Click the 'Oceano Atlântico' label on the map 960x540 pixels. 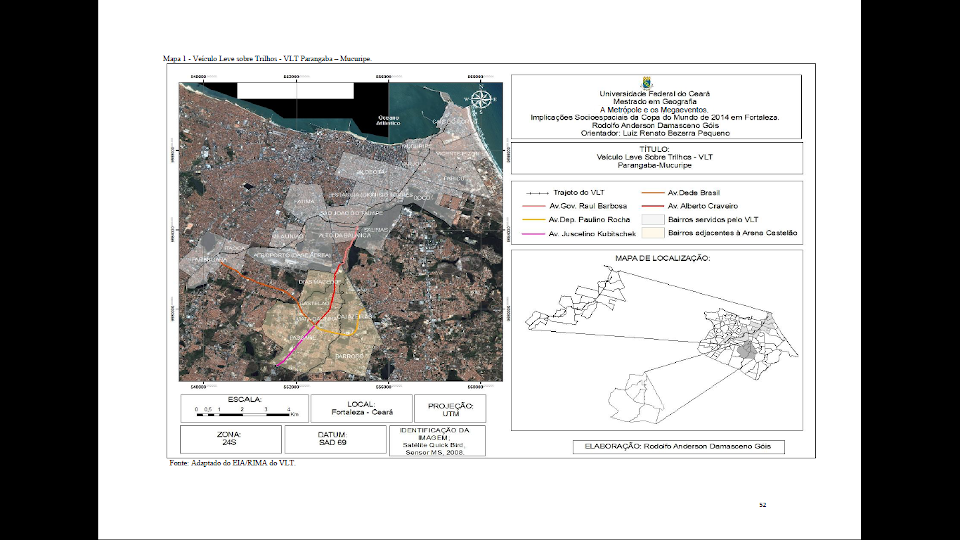tap(388, 120)
